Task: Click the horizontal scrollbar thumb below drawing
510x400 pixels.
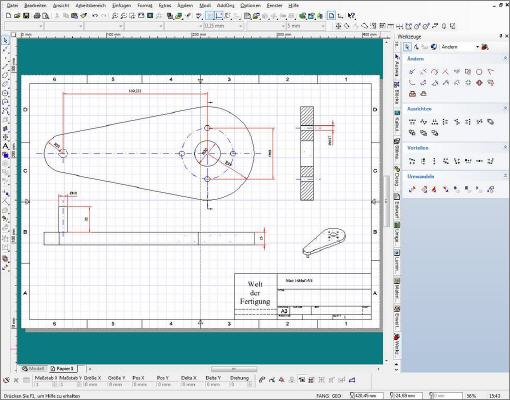Action: 234,369
